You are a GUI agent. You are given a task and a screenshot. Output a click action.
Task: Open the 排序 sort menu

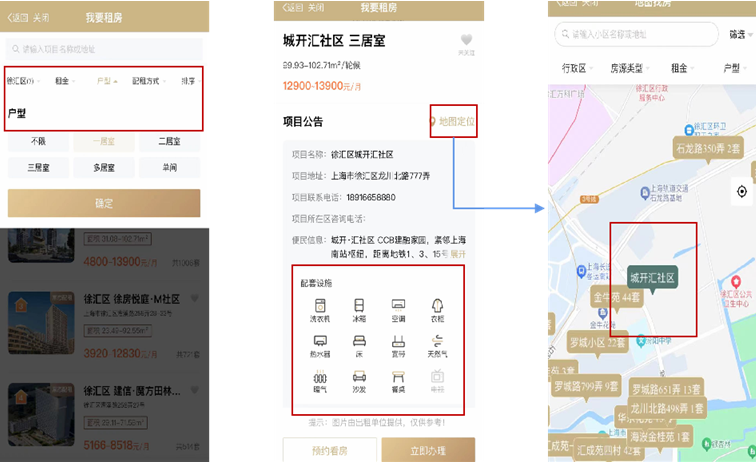(x=188, y=81)
